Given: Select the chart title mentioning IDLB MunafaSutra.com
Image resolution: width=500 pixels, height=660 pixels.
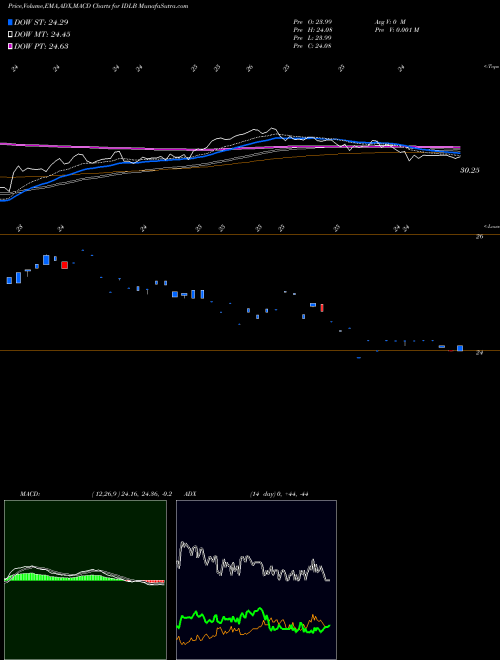Looking at the screenshot, I should [98, 6].
